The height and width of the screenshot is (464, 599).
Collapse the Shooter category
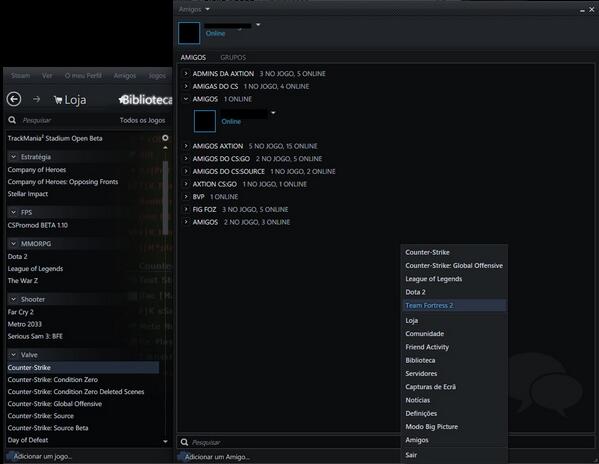(x=13, y=299)
